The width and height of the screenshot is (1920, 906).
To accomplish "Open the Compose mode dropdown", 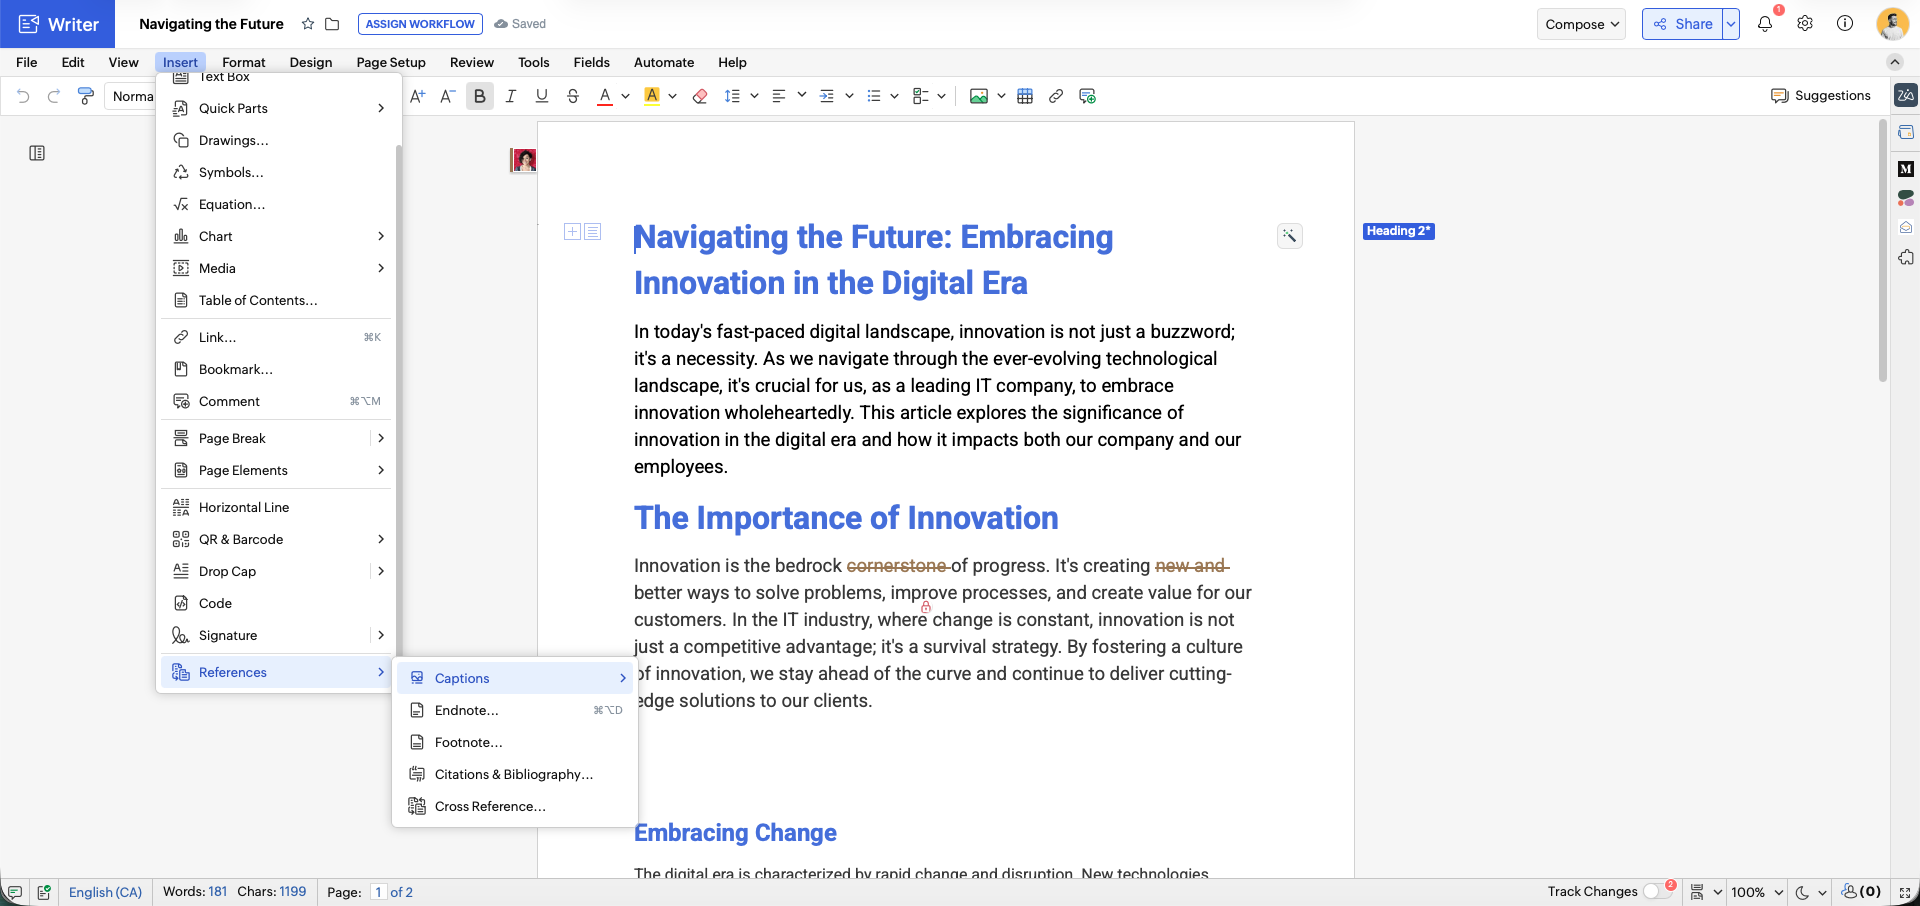I will click(x=1581, y=24).
